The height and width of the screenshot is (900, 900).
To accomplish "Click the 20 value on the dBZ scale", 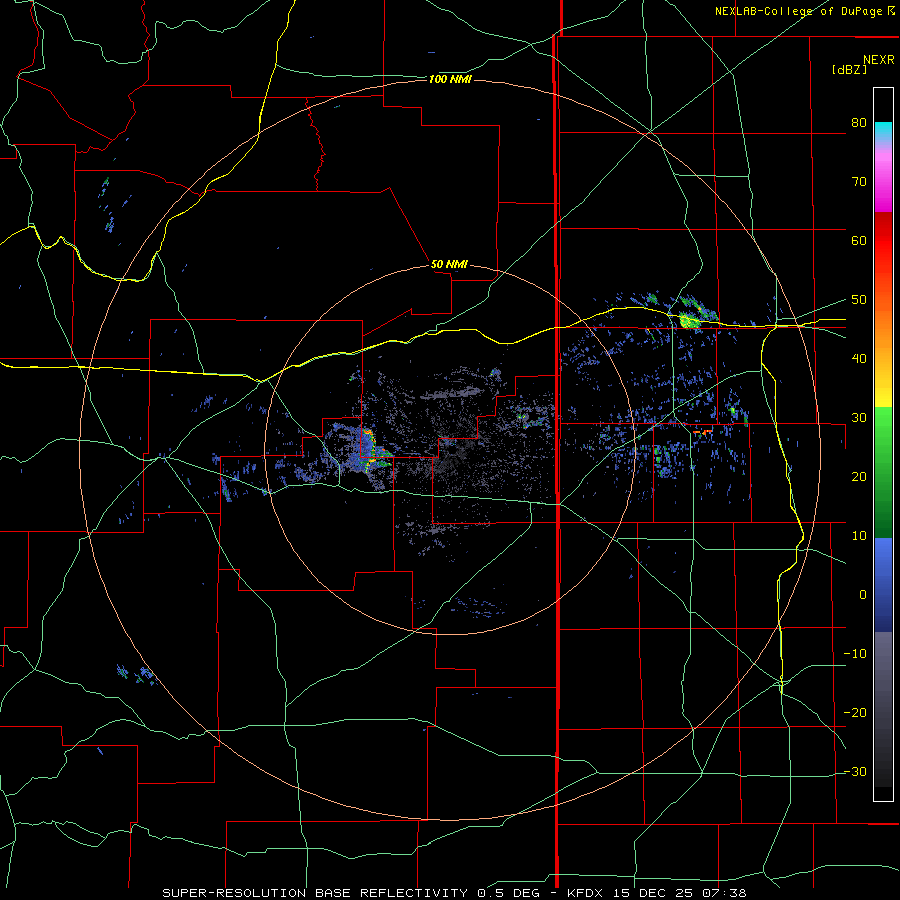I will 859,477.
